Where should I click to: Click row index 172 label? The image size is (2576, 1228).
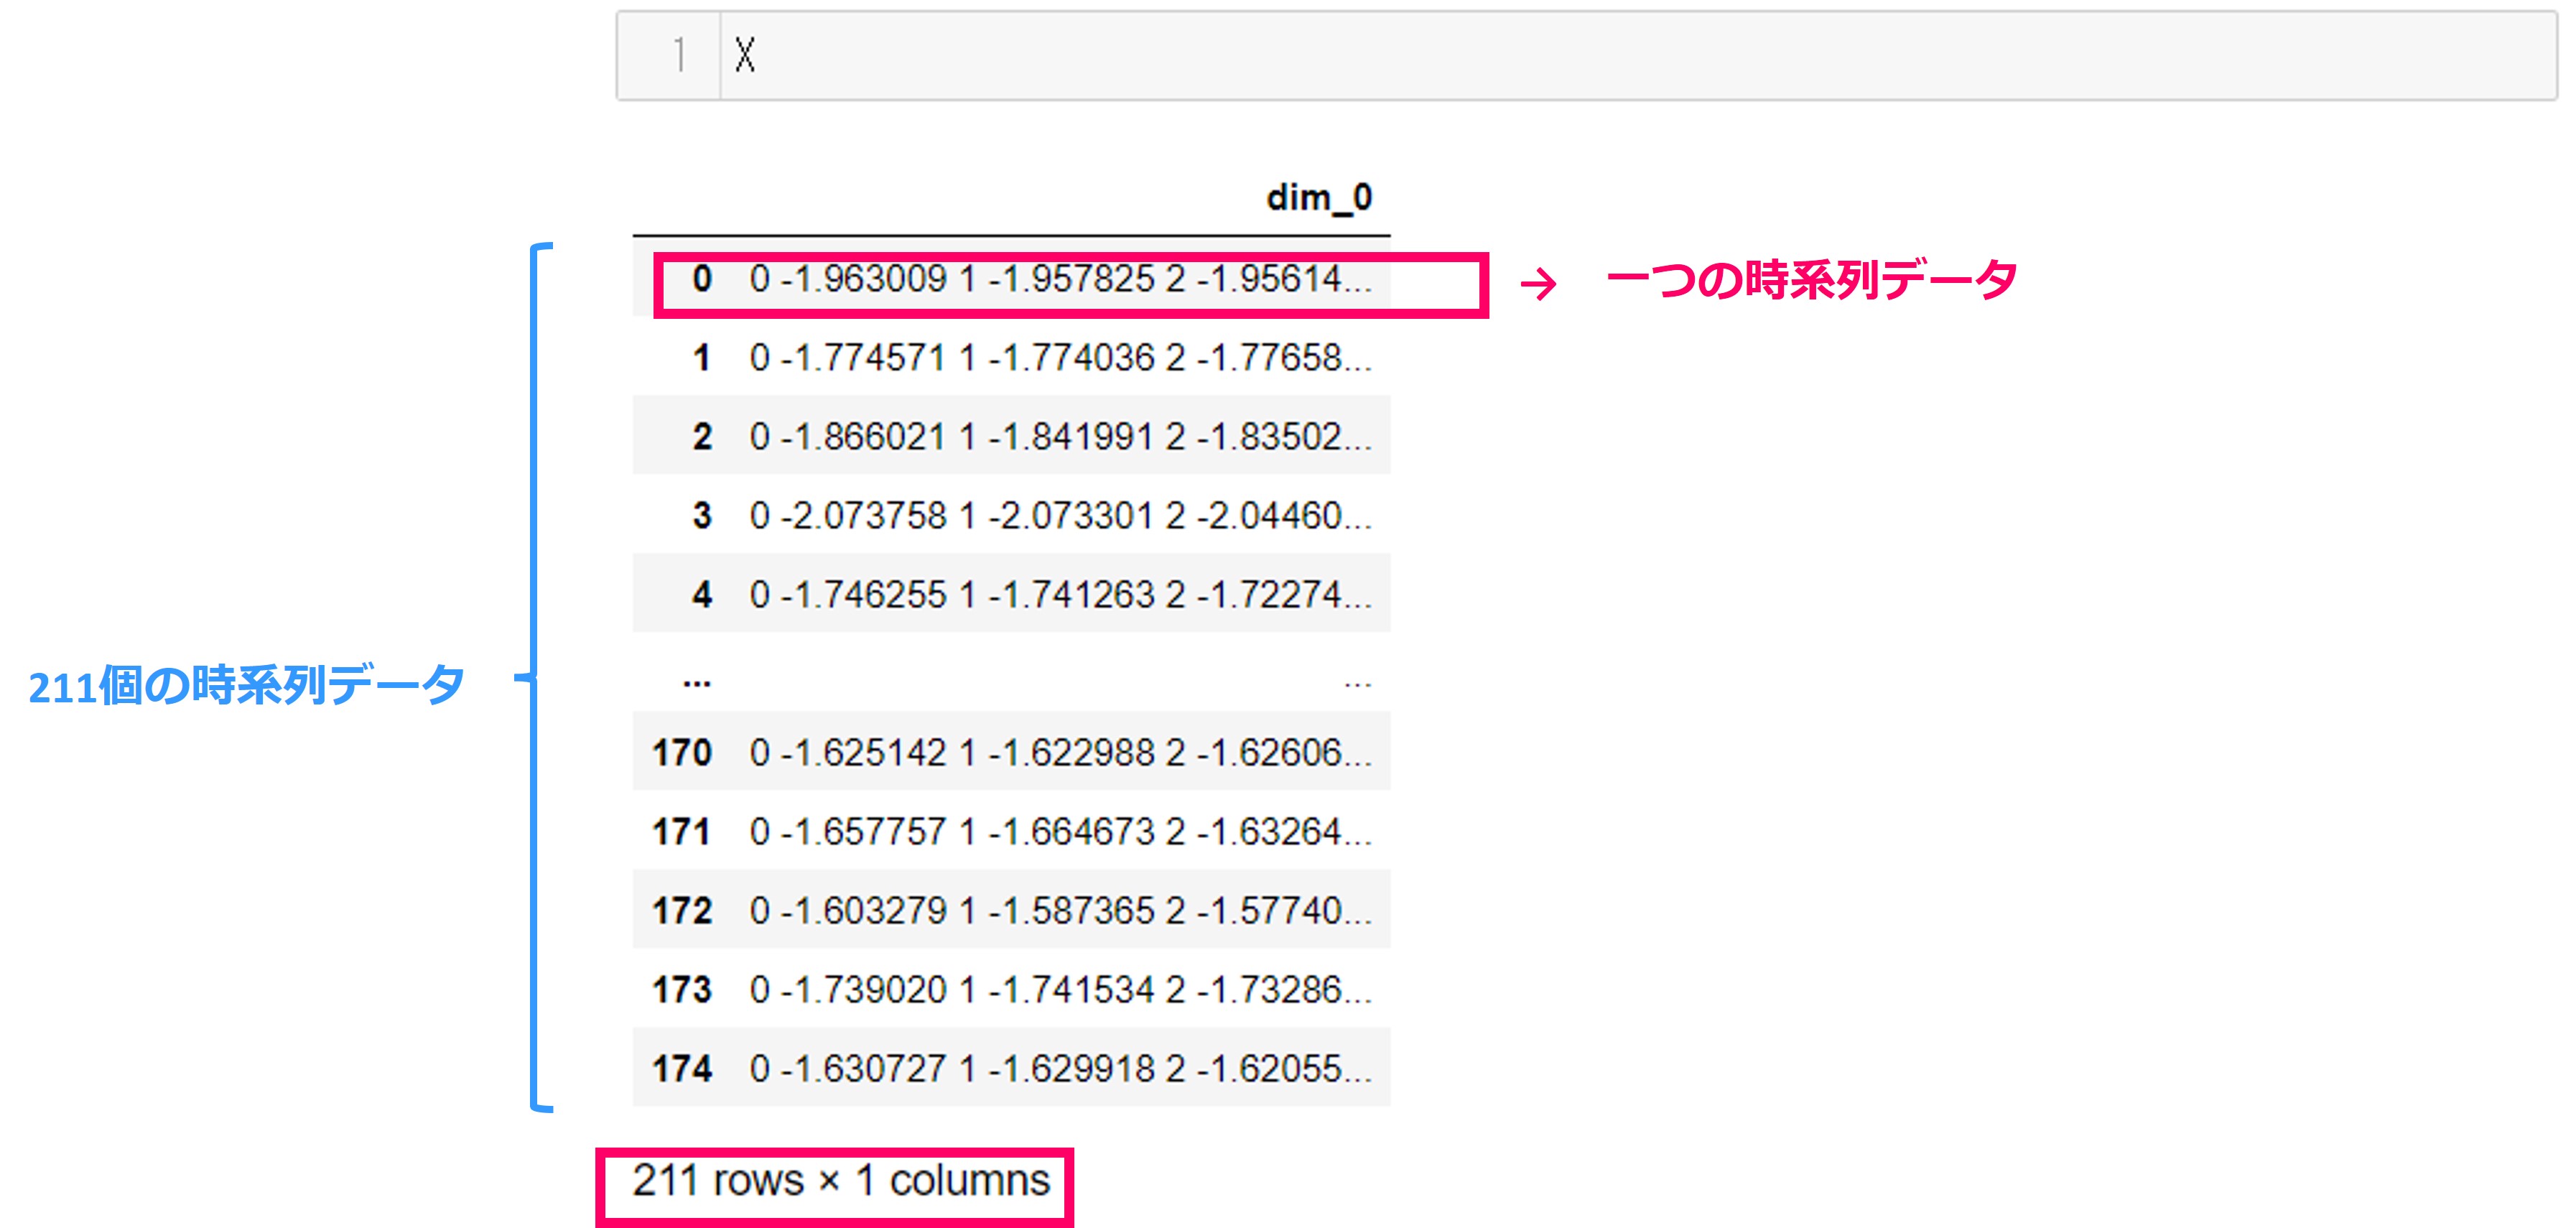pos(682,911)
